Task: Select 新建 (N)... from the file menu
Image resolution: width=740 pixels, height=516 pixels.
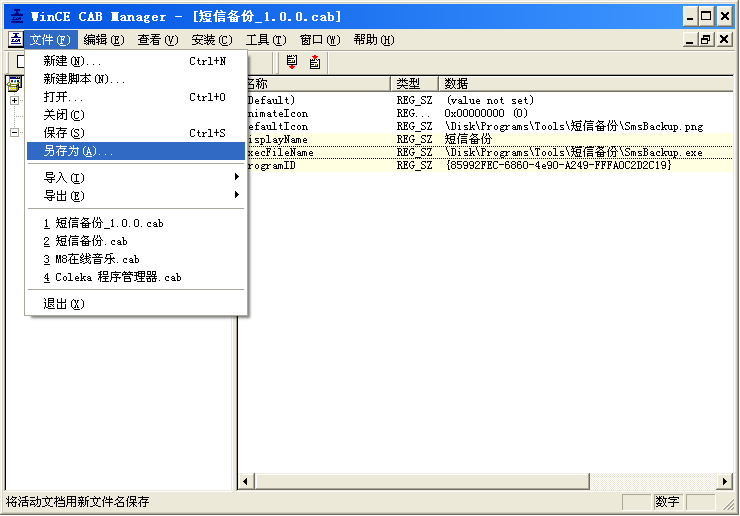Action: click(136, 61)
